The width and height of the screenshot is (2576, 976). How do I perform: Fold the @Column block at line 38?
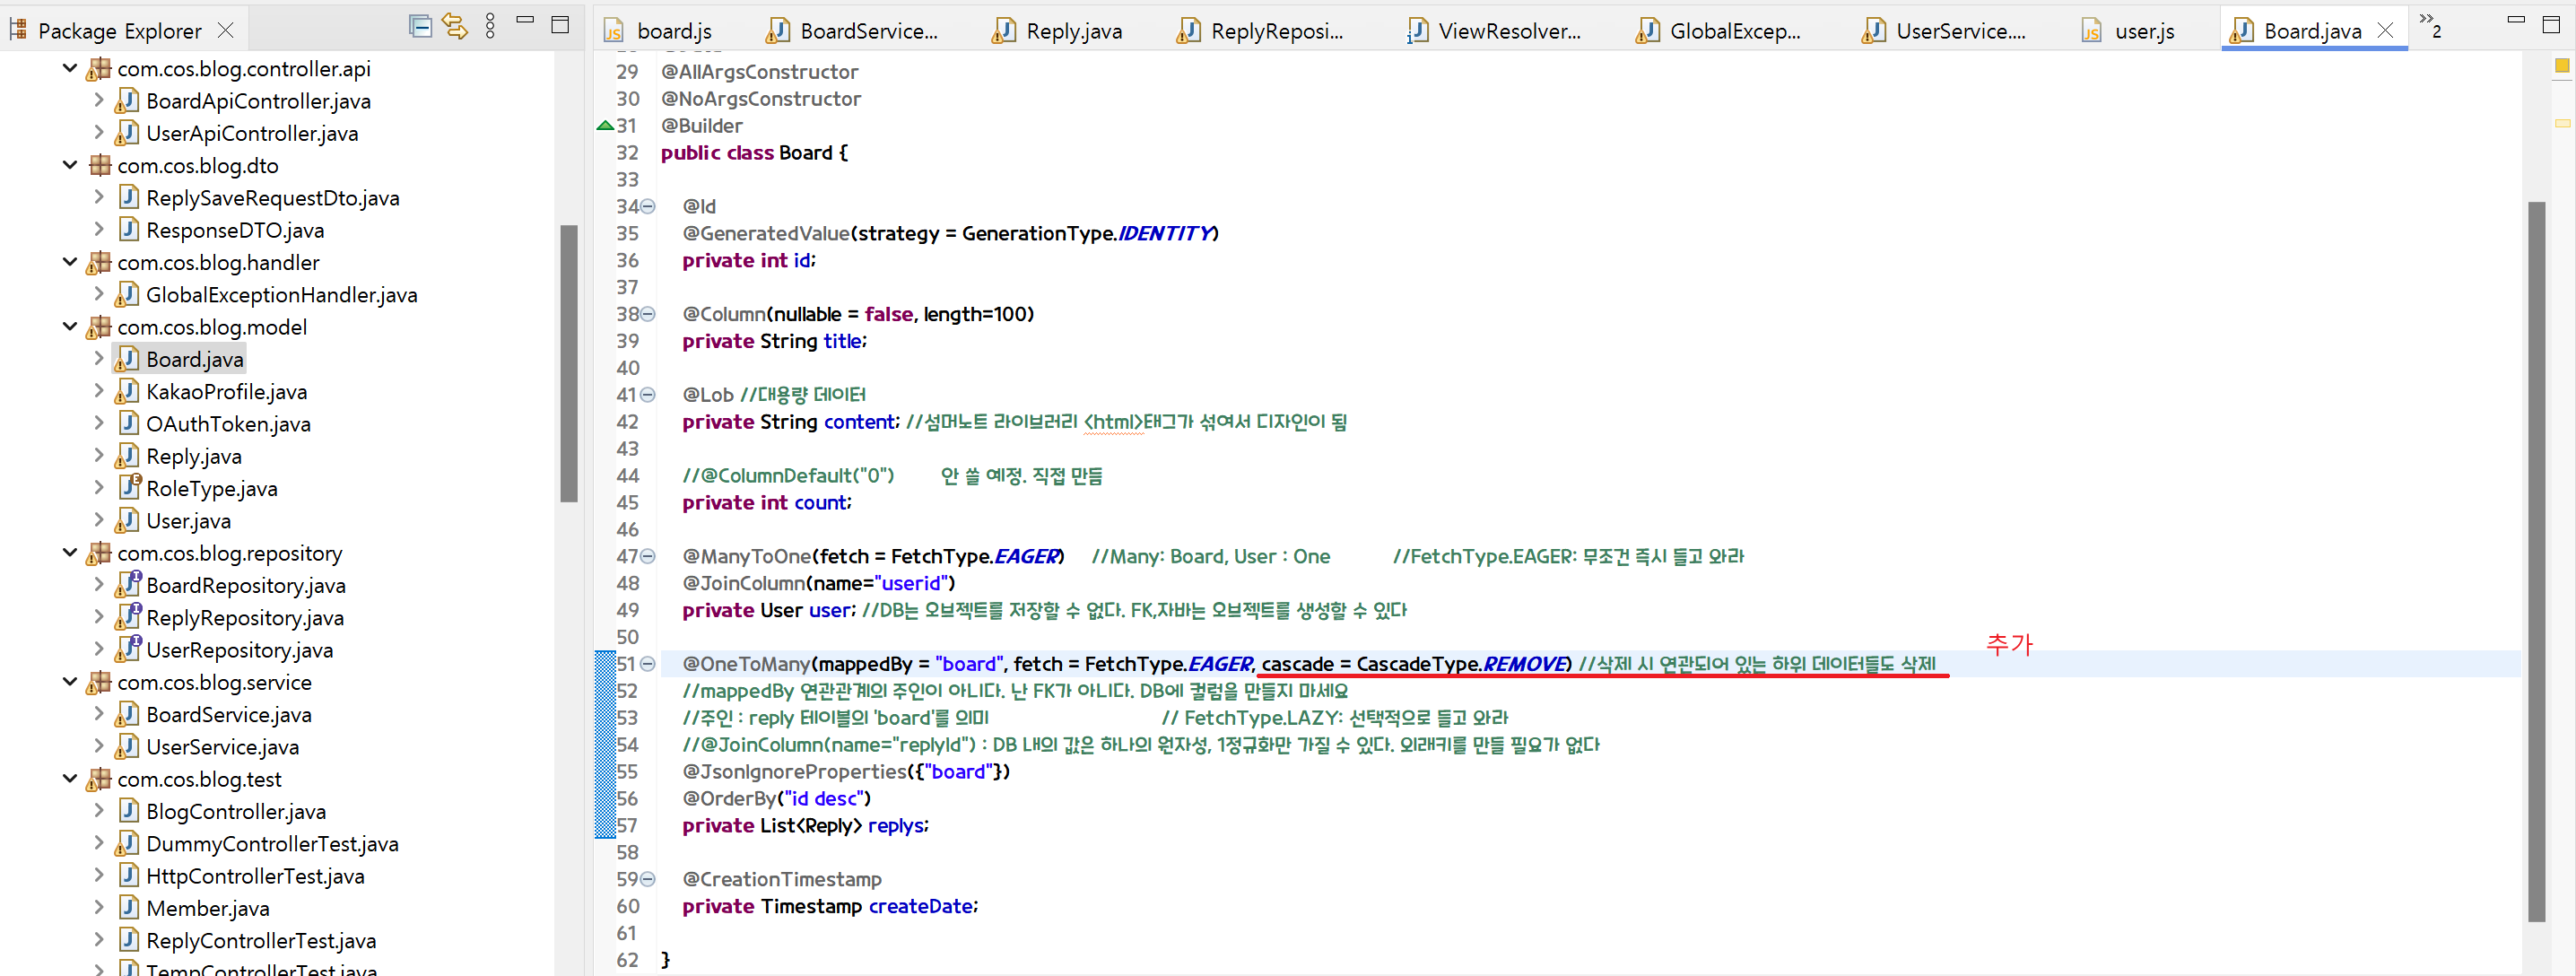[x=648, y=314]
